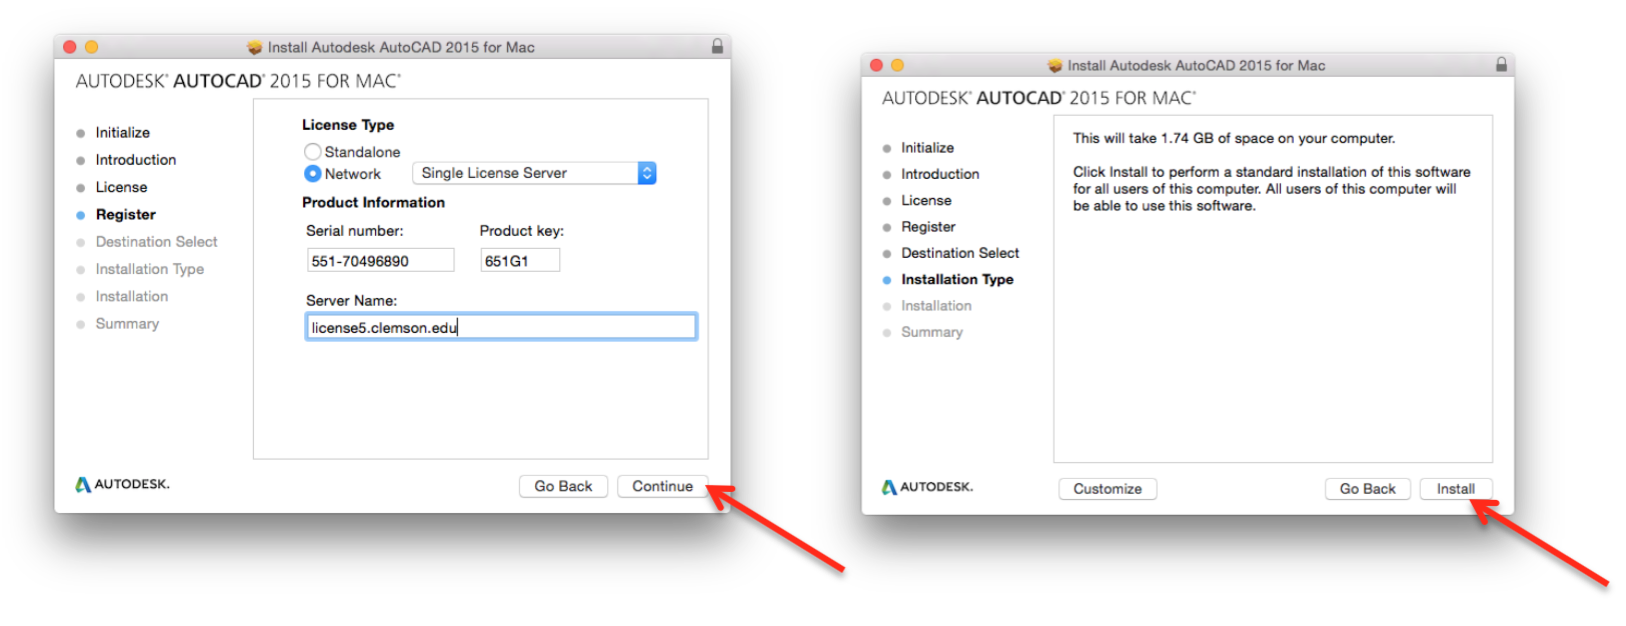Minimize the Register installer window
The height and width of the screenshot is (626, 1626).
(91, 47)
